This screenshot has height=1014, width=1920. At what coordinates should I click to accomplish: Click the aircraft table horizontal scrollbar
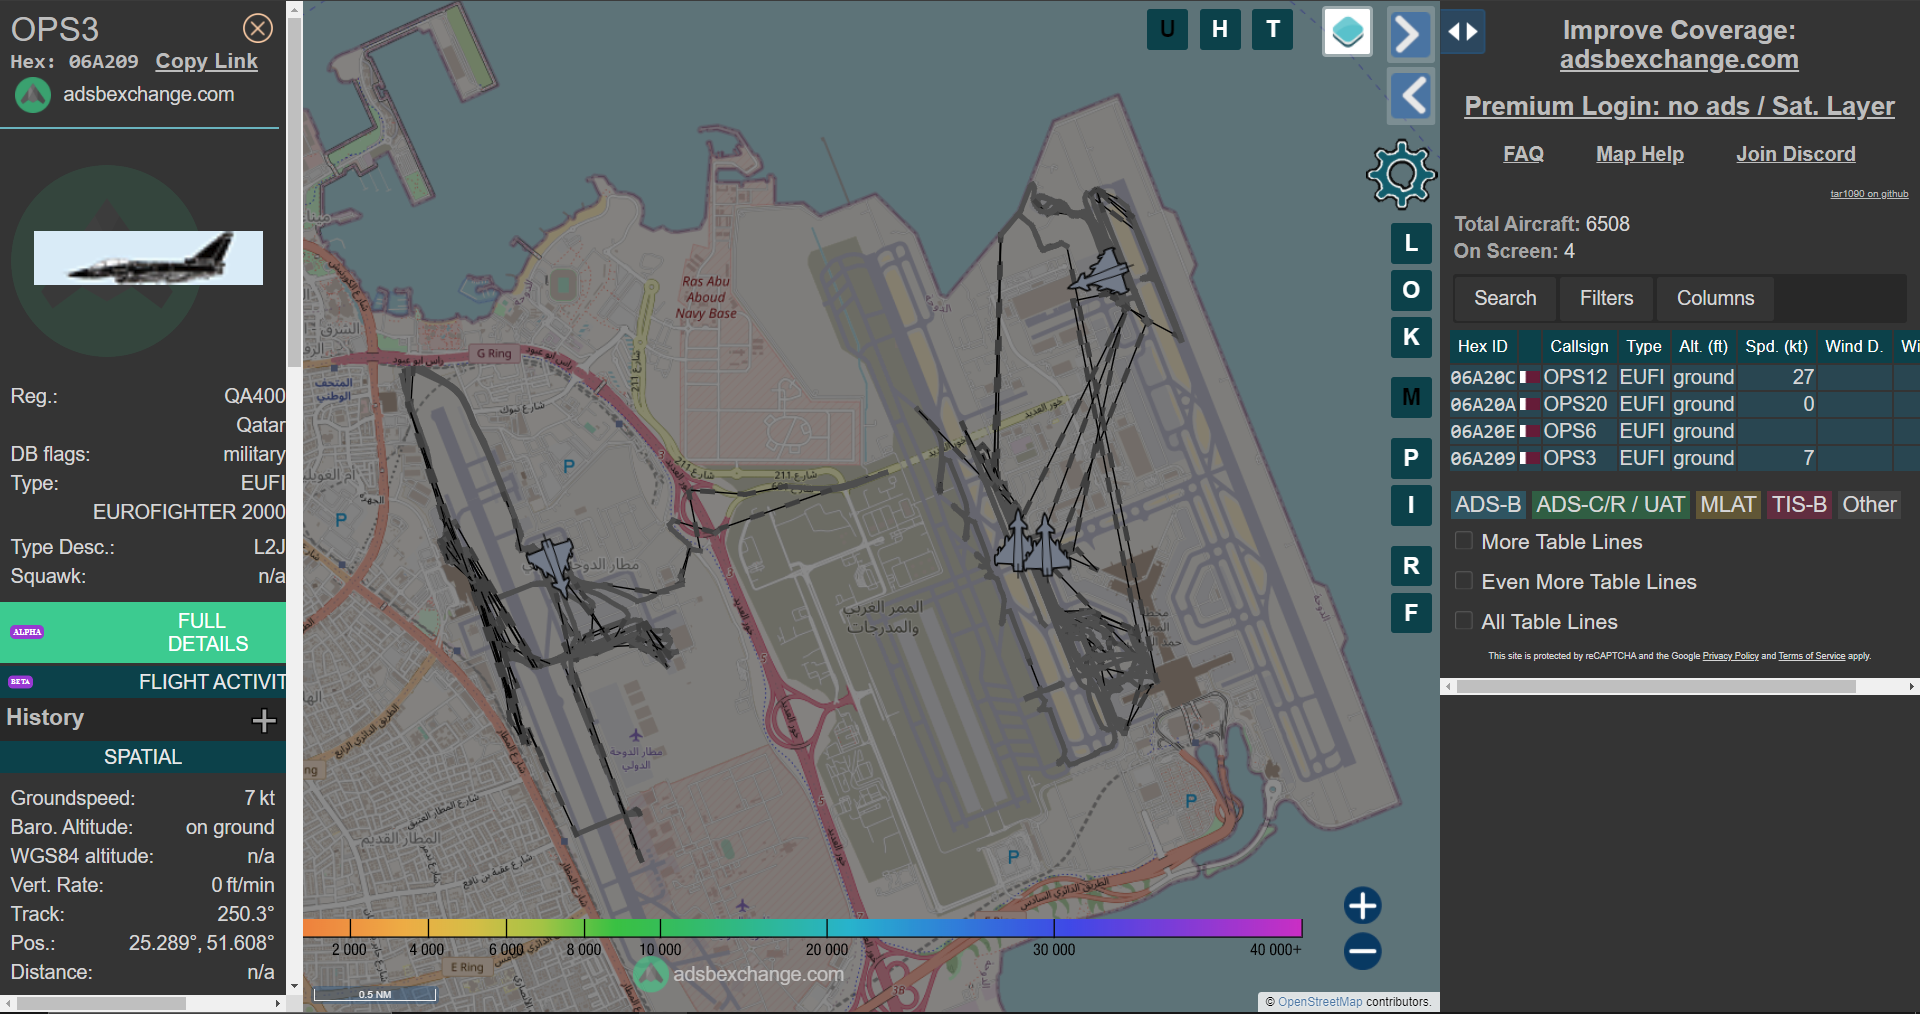tap(1655, 687)
